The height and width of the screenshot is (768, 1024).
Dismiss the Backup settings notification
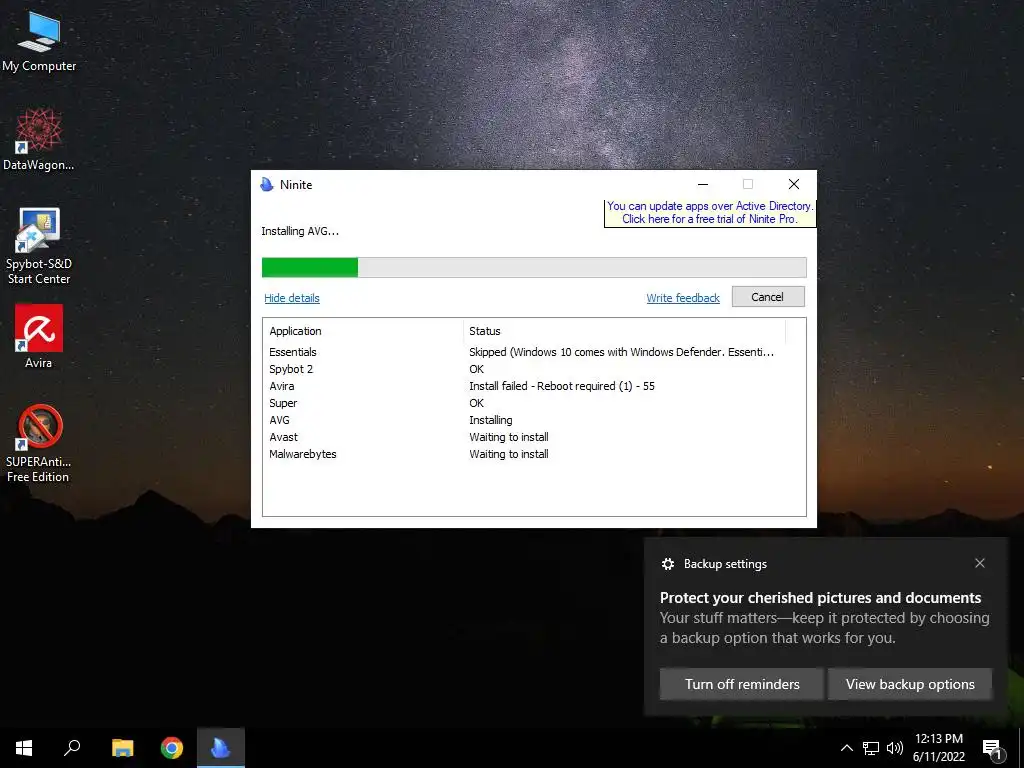tap(980, 563)
